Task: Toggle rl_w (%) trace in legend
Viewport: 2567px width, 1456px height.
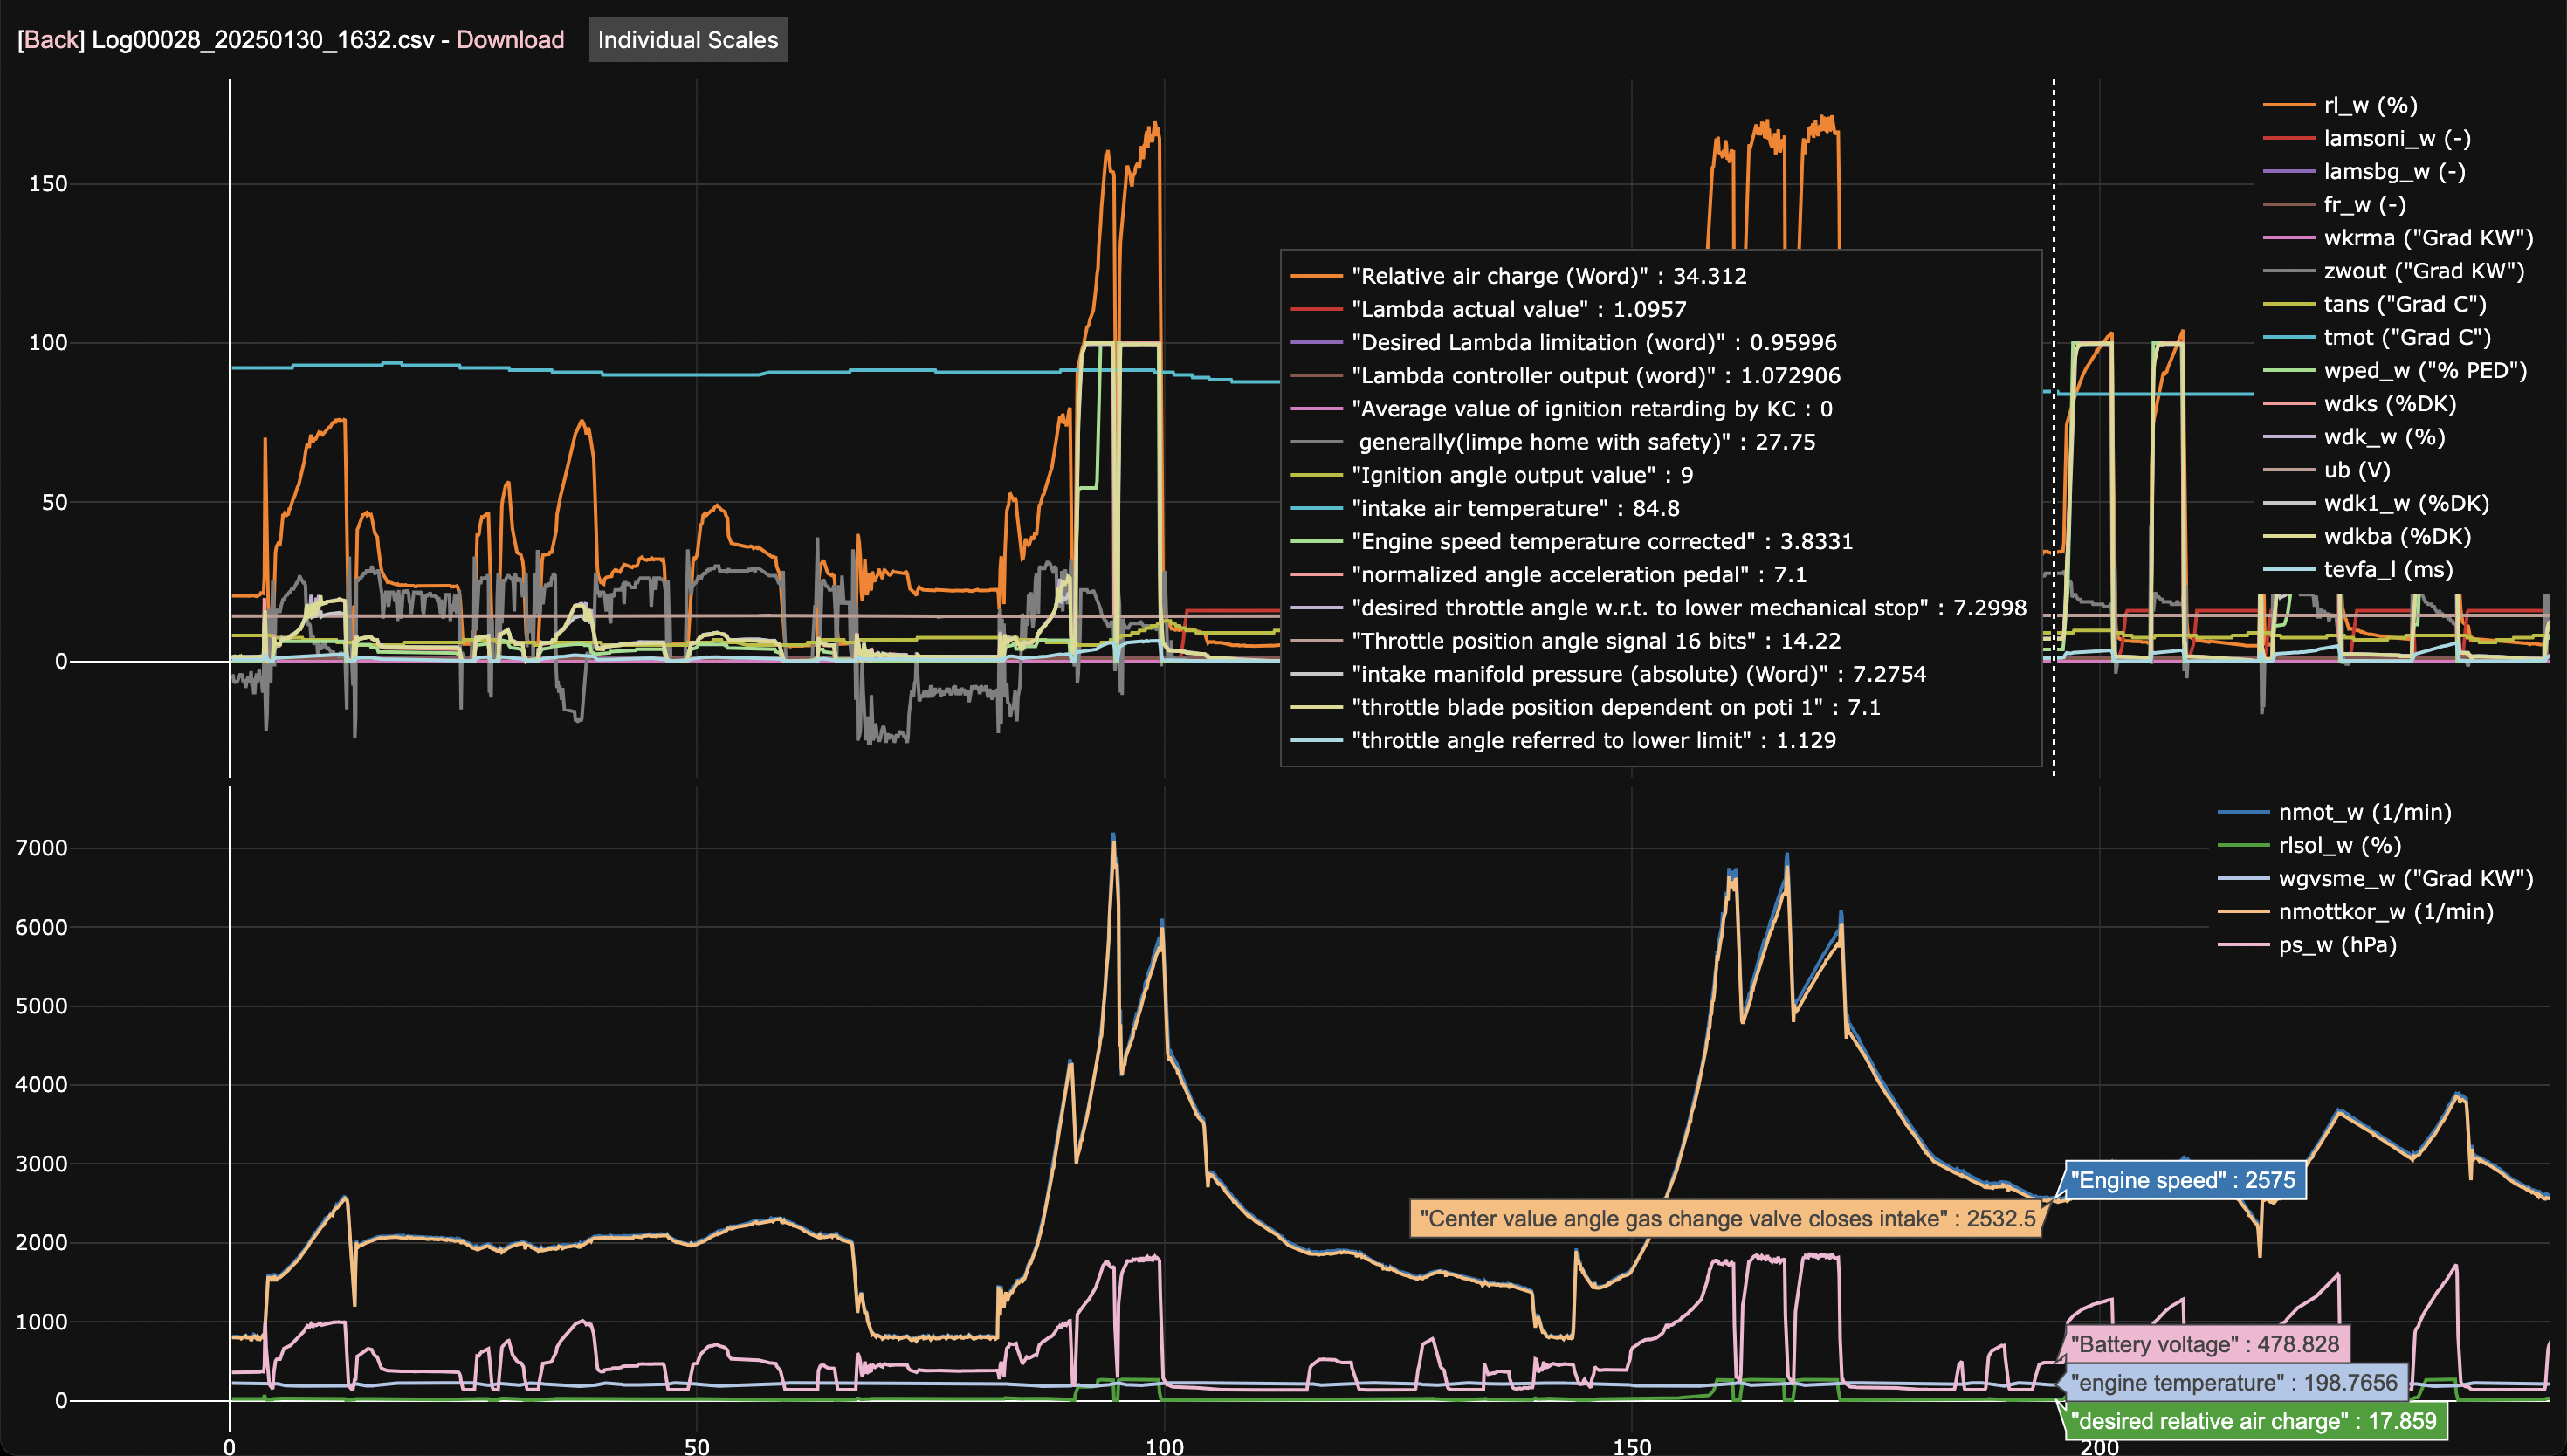Action: (2369, 105)
